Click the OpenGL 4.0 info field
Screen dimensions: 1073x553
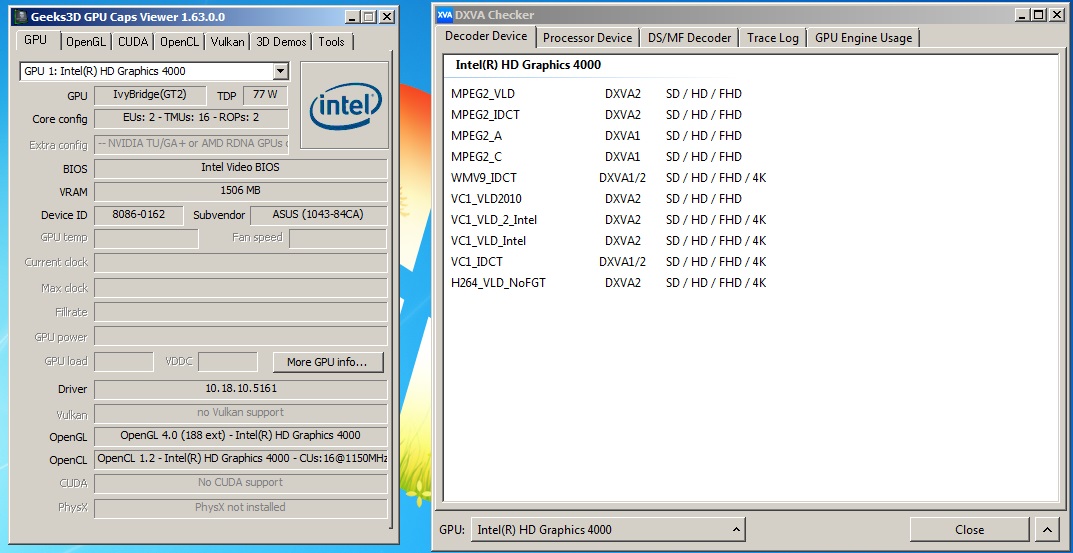240,437
